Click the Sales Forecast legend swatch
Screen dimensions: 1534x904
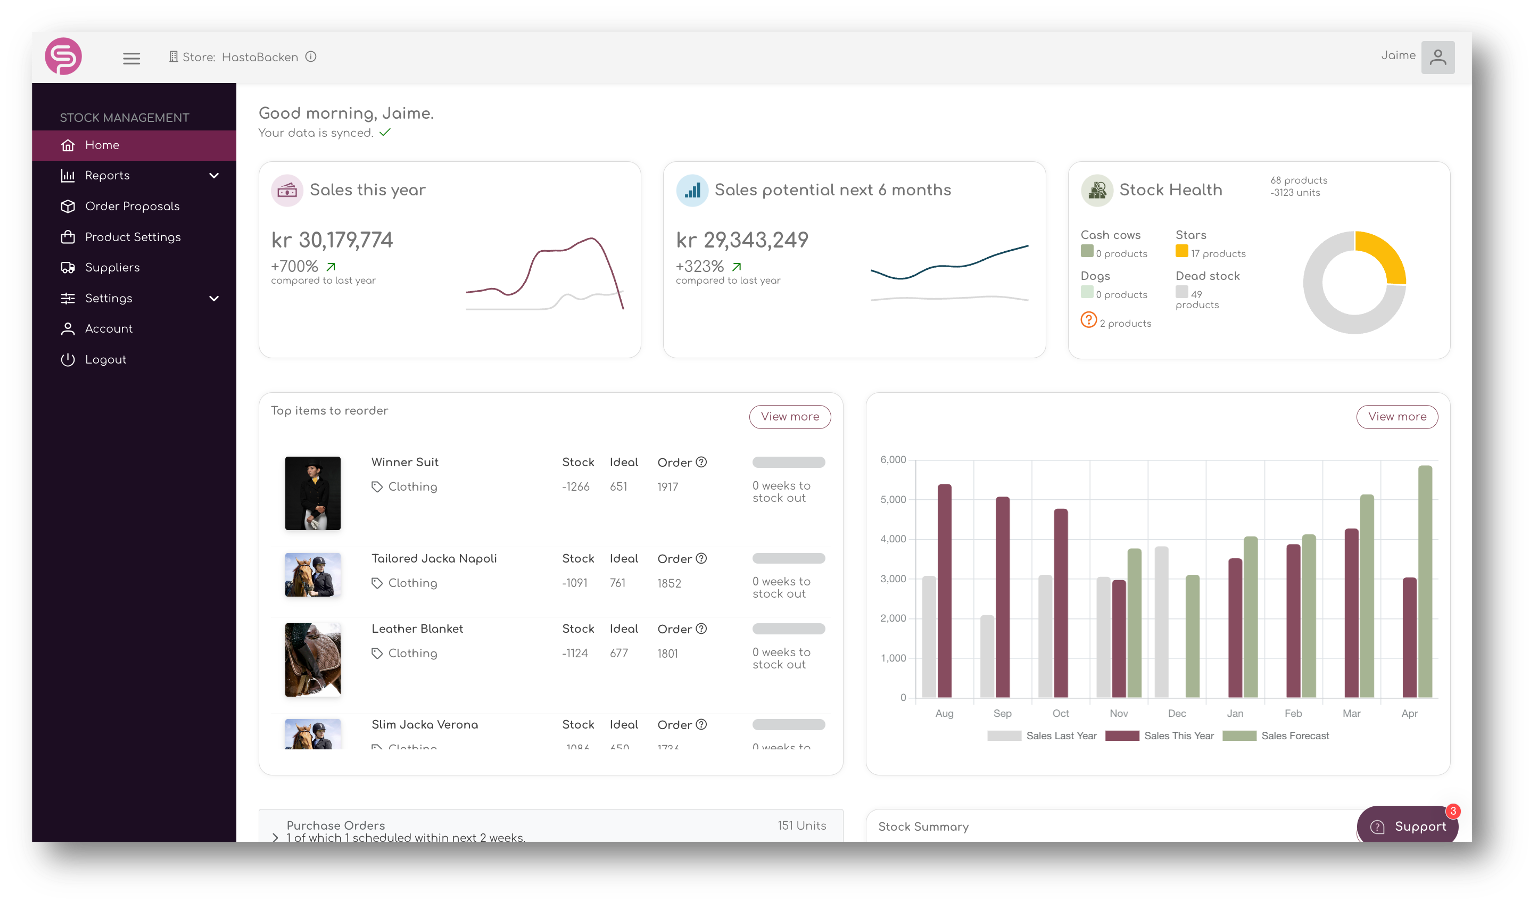coord(1240,735)
